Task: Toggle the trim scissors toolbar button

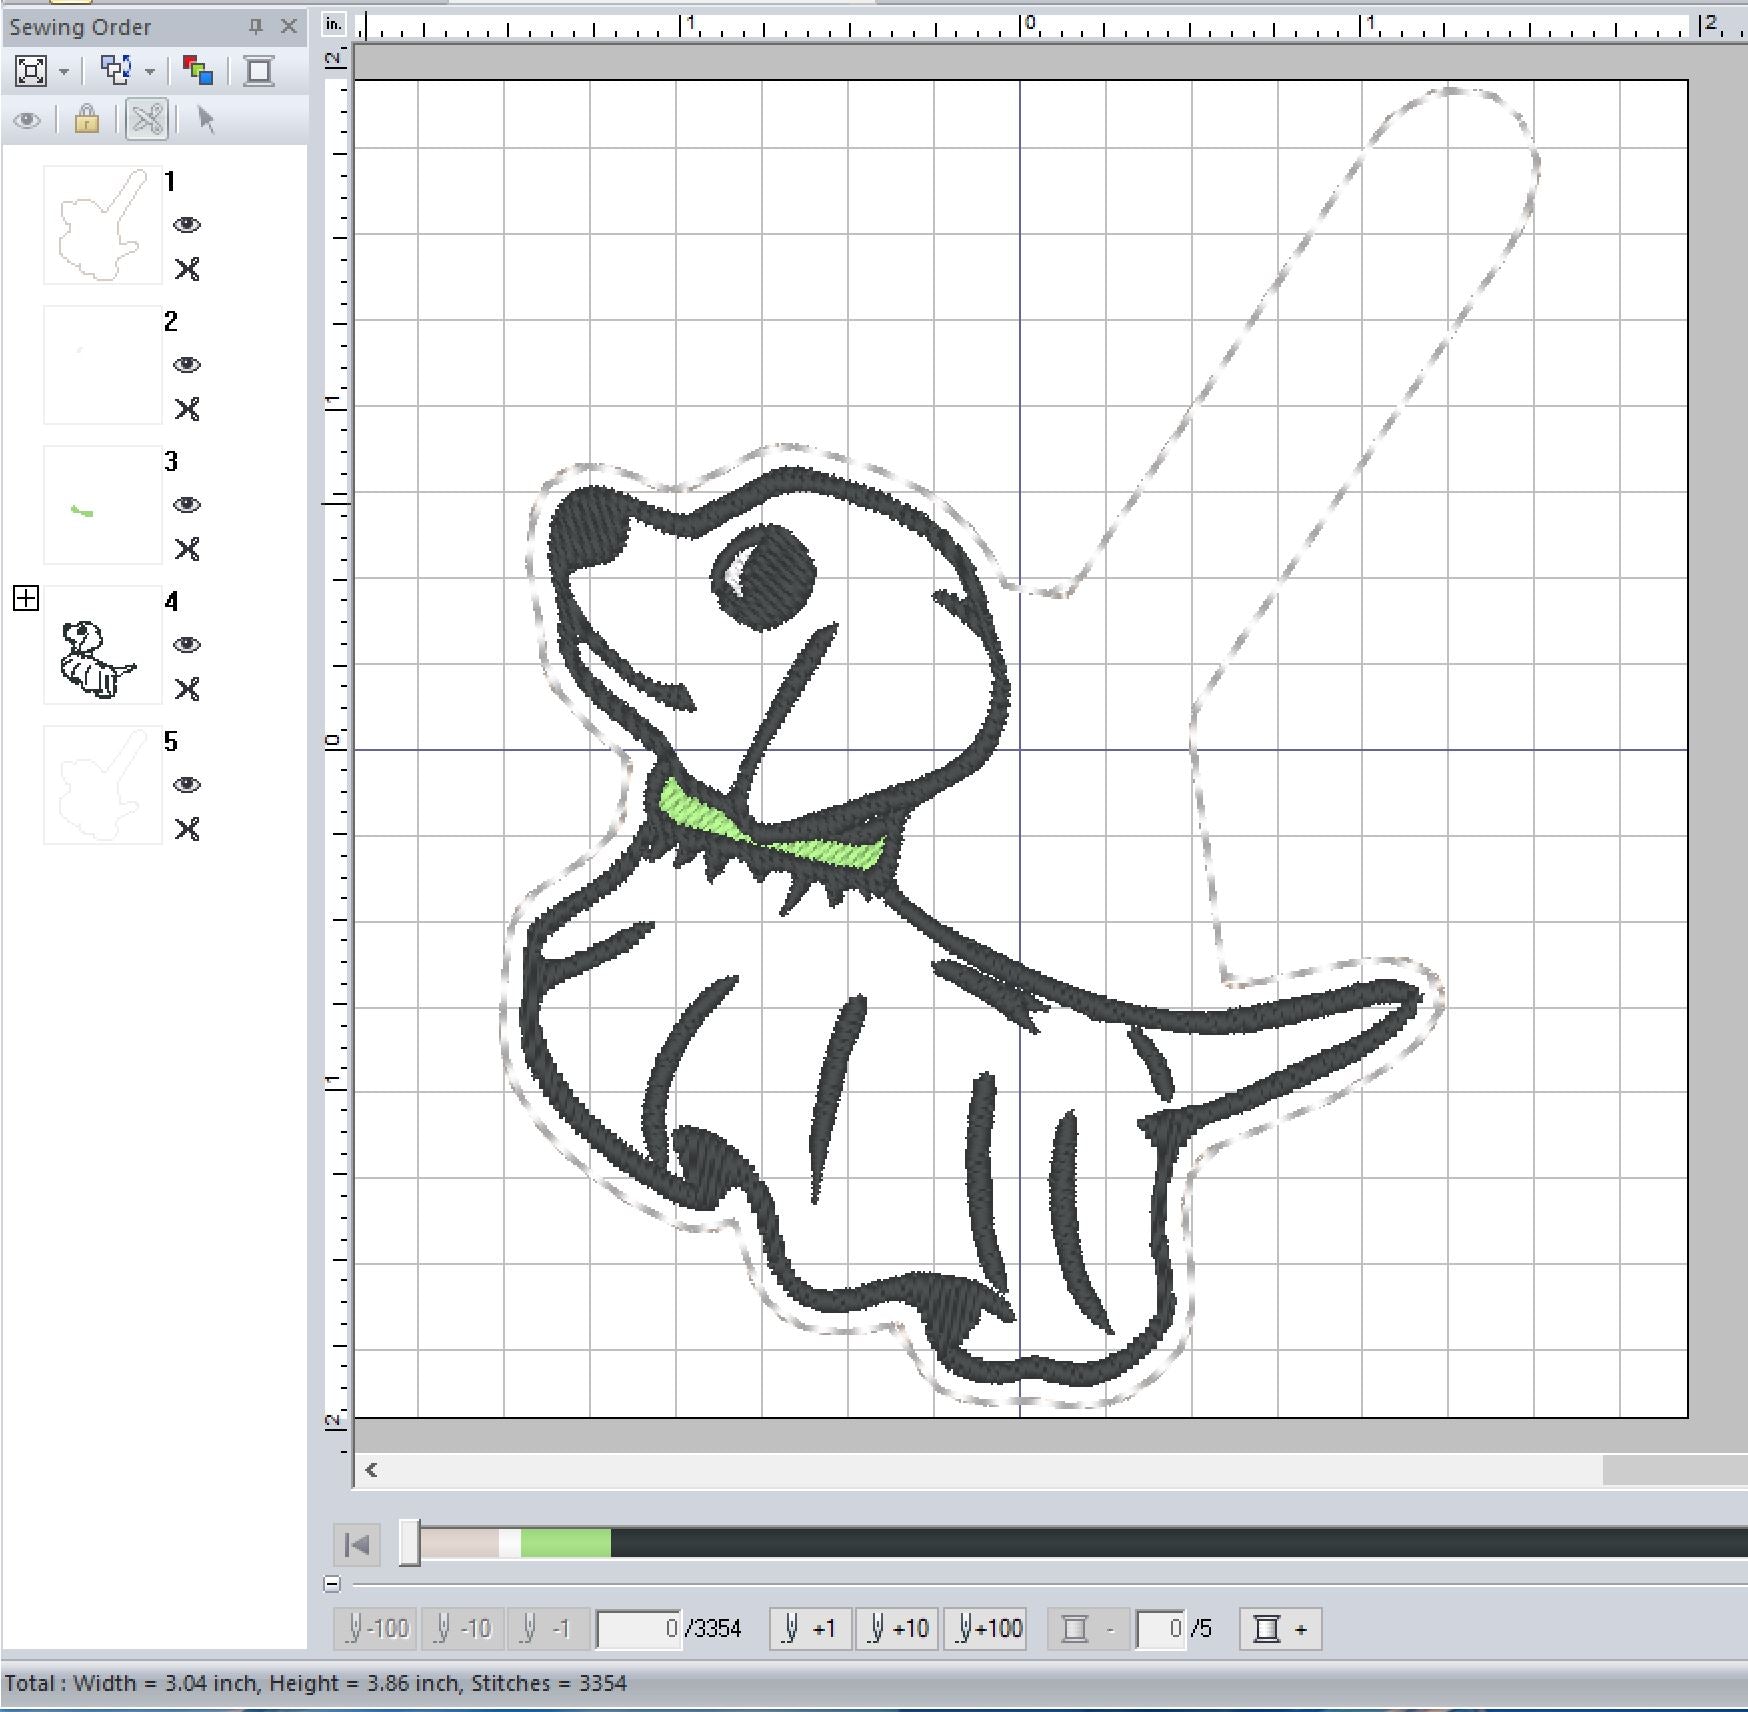Action: pos(147,120)
